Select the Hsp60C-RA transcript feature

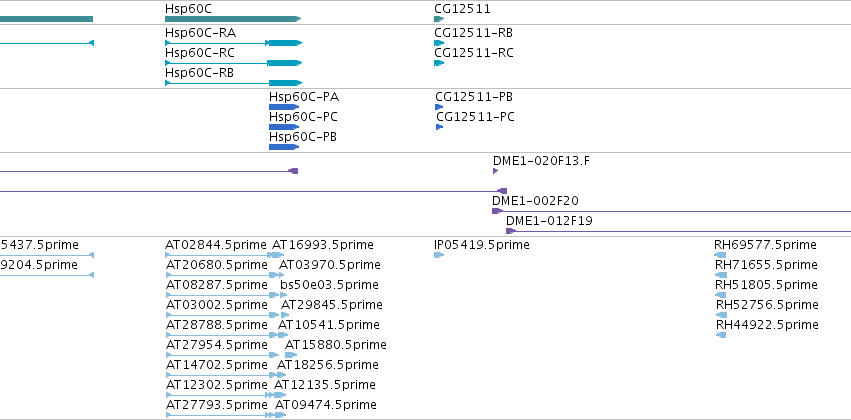point(233,43)
